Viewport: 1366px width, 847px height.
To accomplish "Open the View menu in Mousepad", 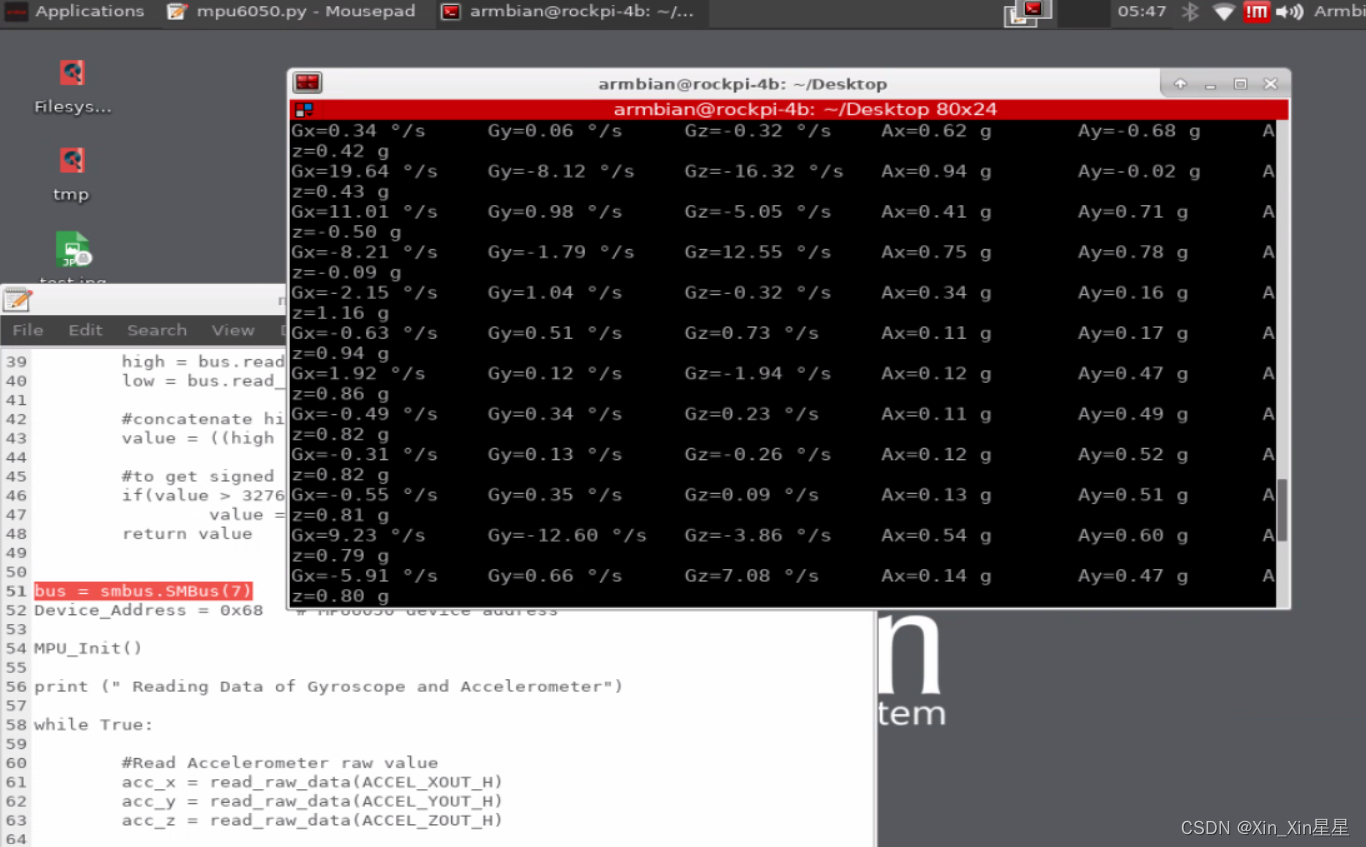I will click(x=232, y=330).
